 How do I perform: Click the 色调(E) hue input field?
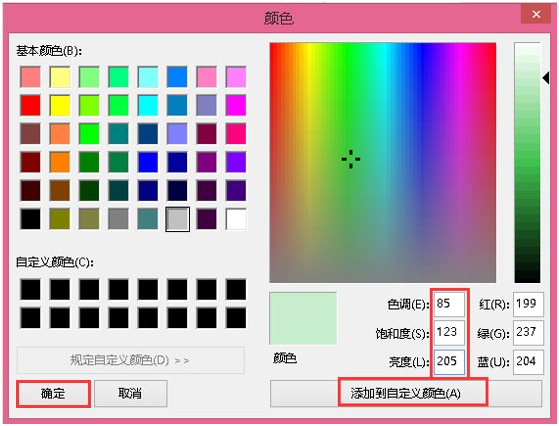click(449, 304)
